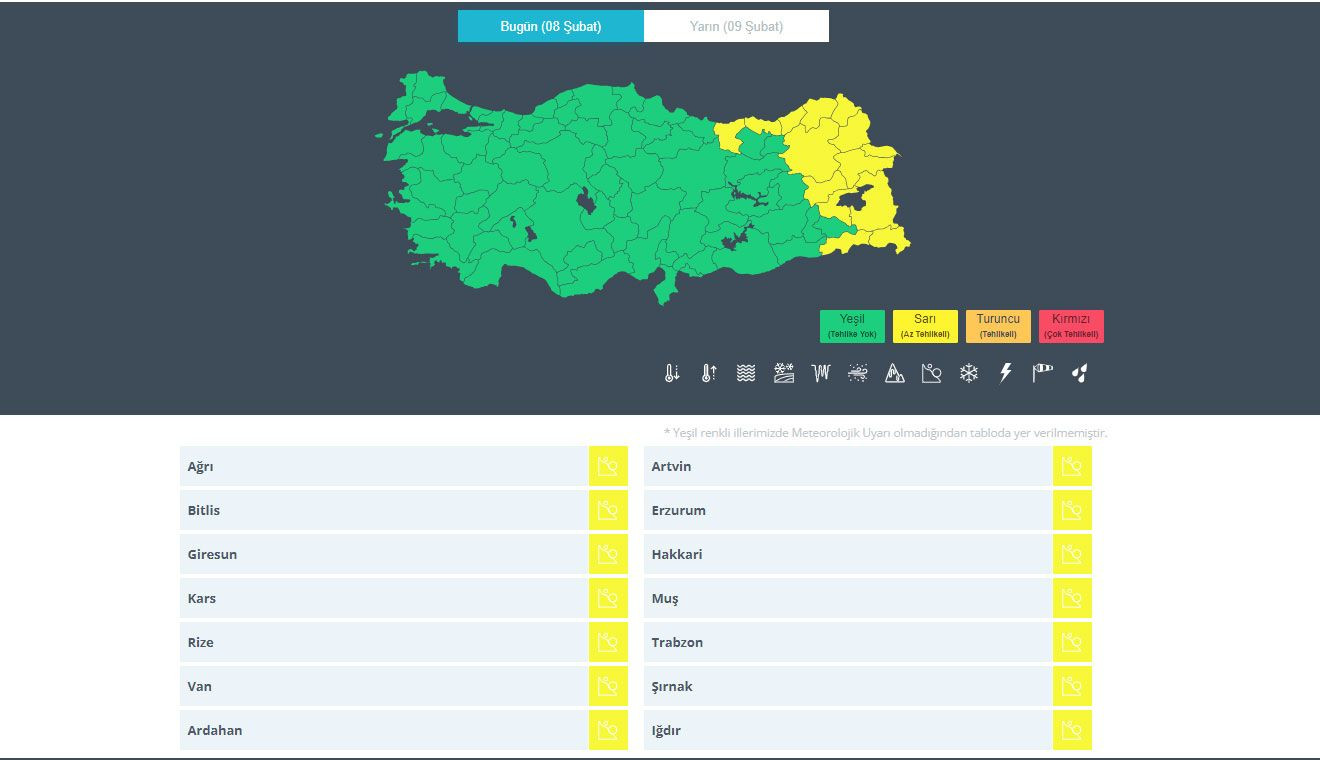
Task: Click the green Yeşil legend swatch
Action: pos(852,326)
